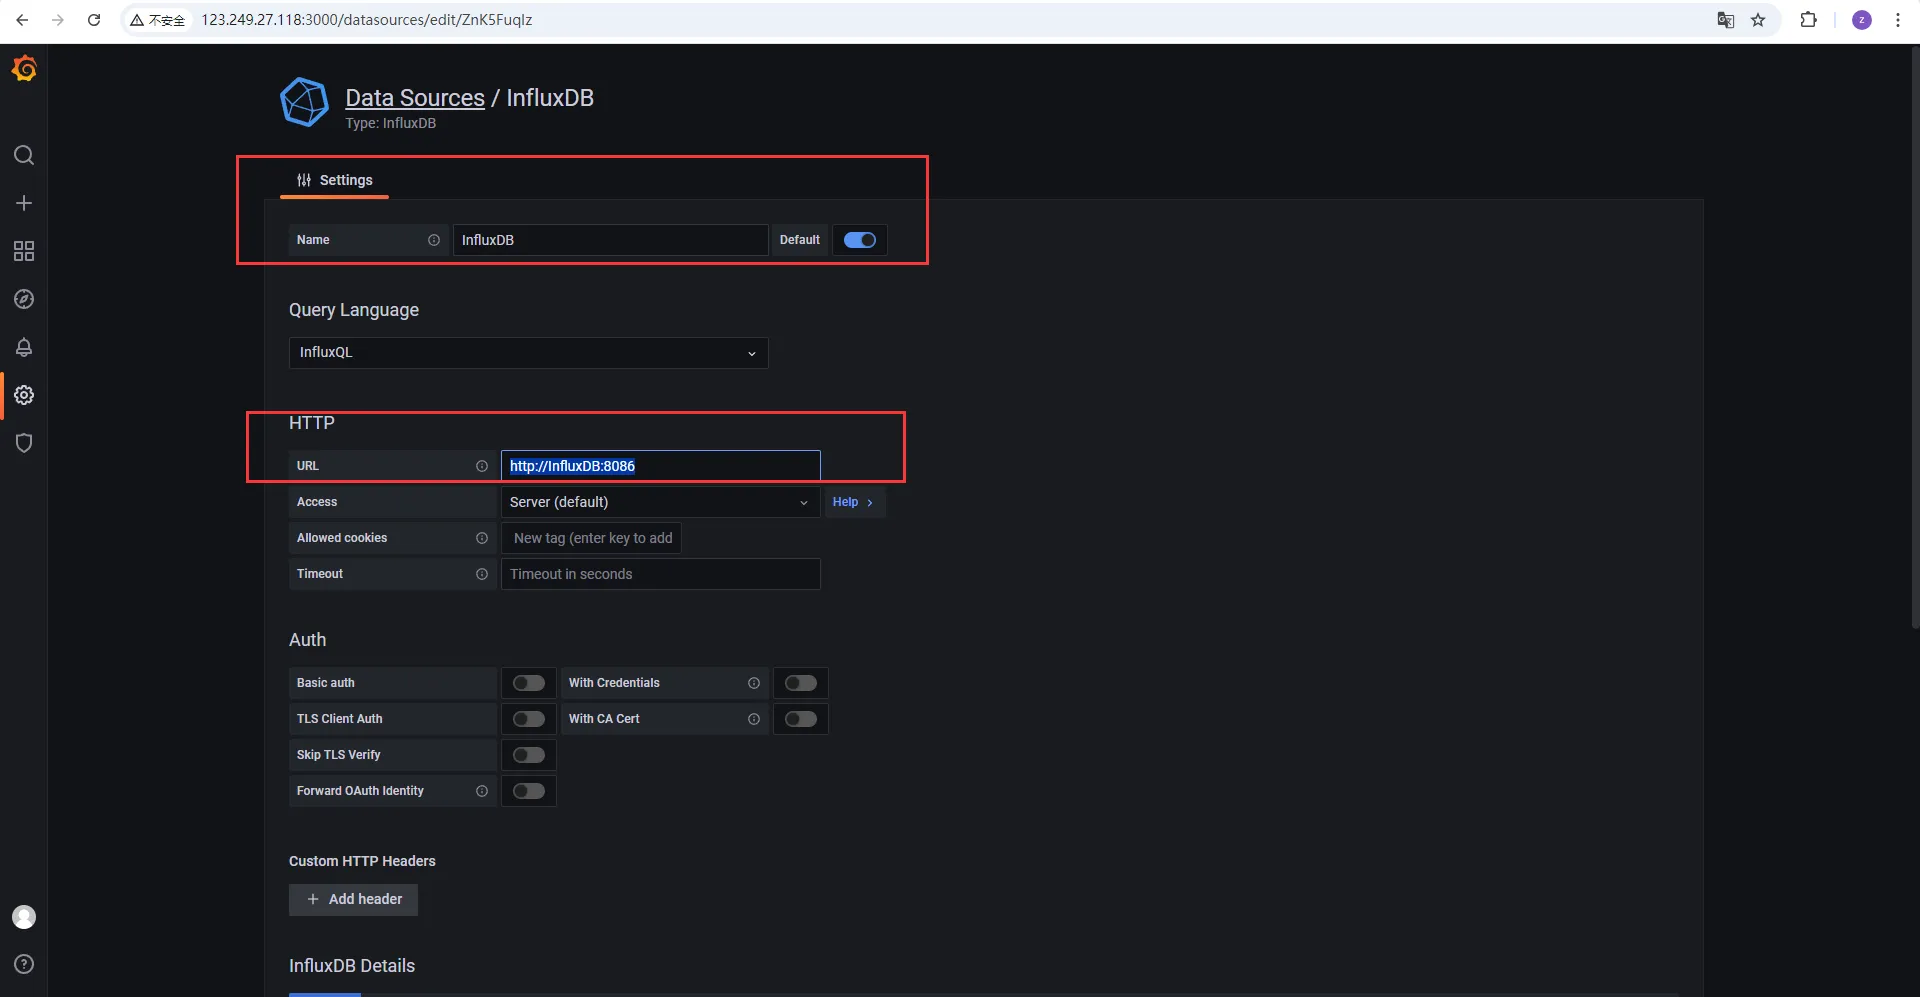Image resolution: width=1920 pixels, height=997 pixels.
Task: Click the translate page icon
Action: click(x=1725, y=20)
